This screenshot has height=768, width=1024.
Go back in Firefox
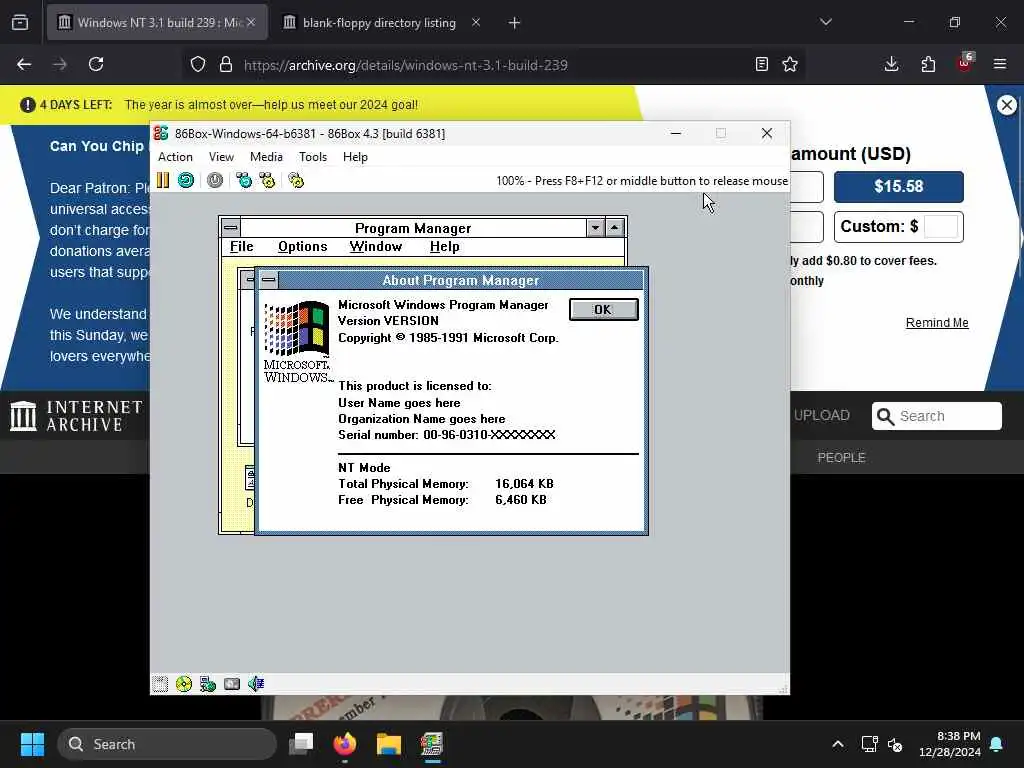24,65
